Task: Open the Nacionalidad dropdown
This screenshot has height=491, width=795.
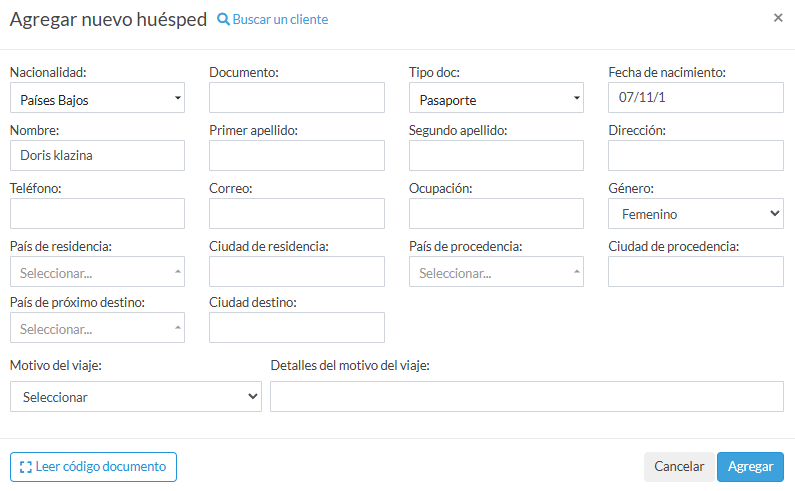Action: pos(97,98)
